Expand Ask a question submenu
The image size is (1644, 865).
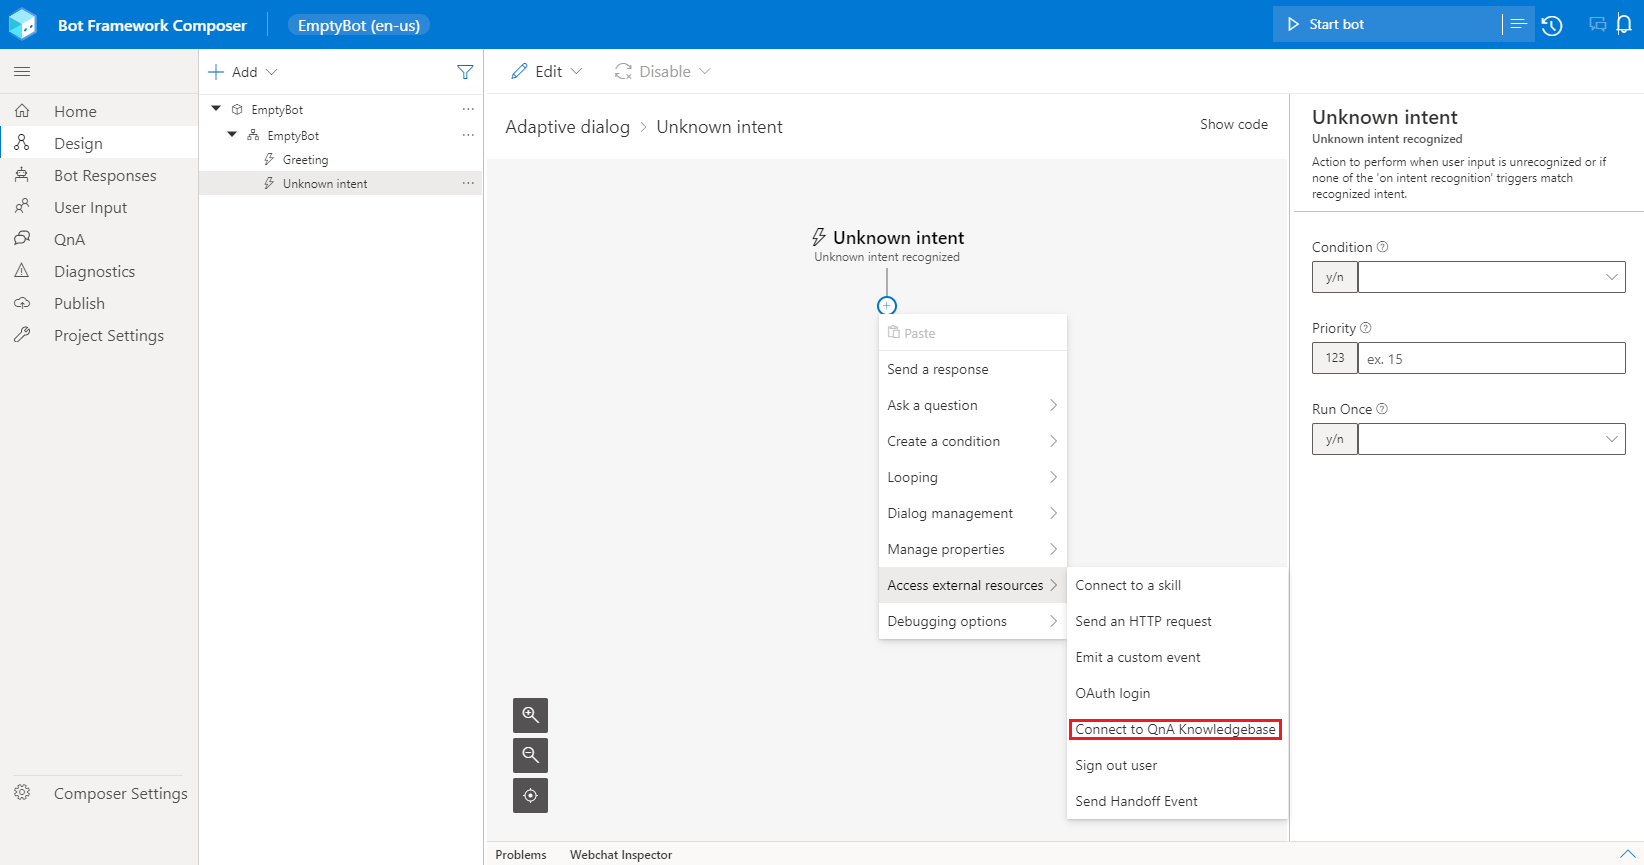[973, 405]
